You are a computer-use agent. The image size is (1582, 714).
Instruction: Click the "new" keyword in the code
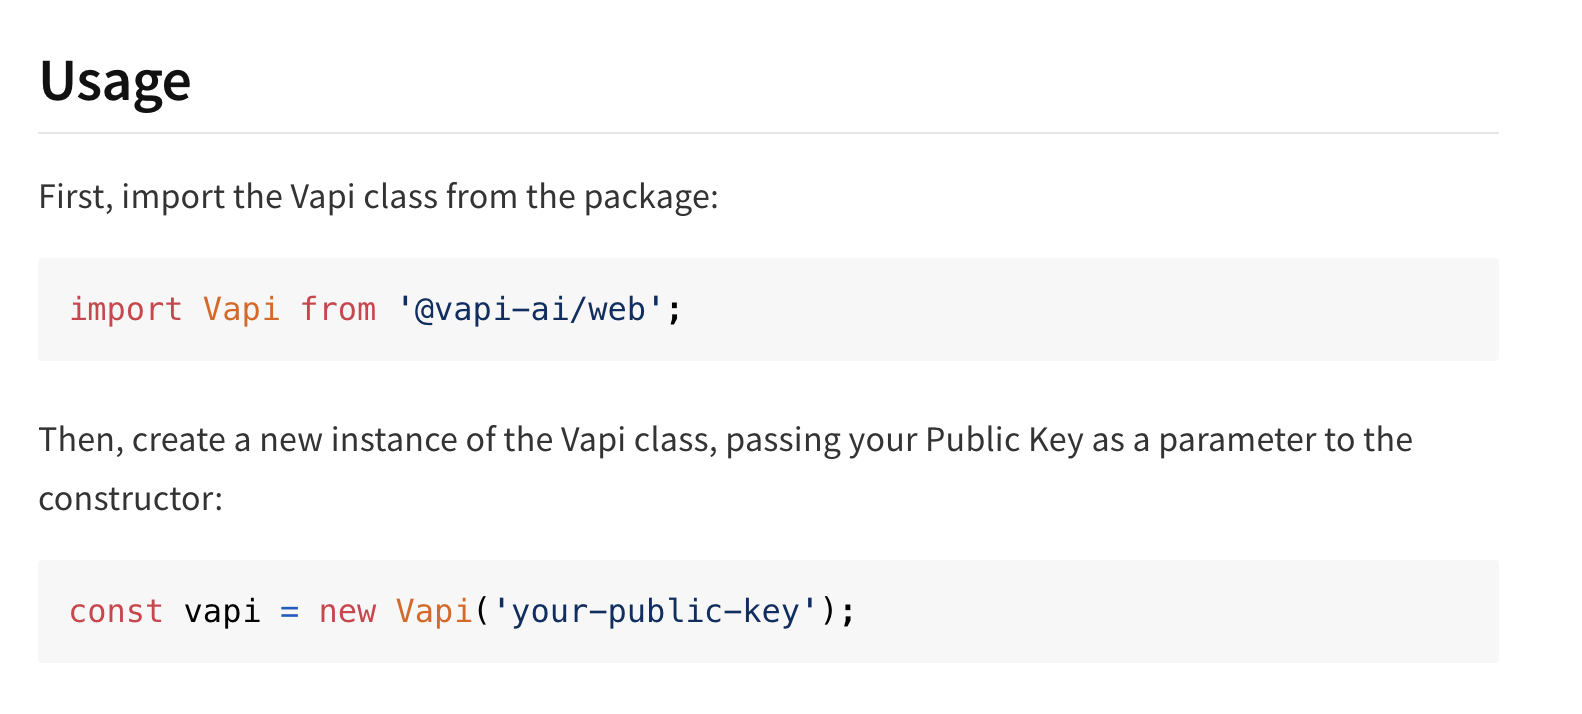347,611
